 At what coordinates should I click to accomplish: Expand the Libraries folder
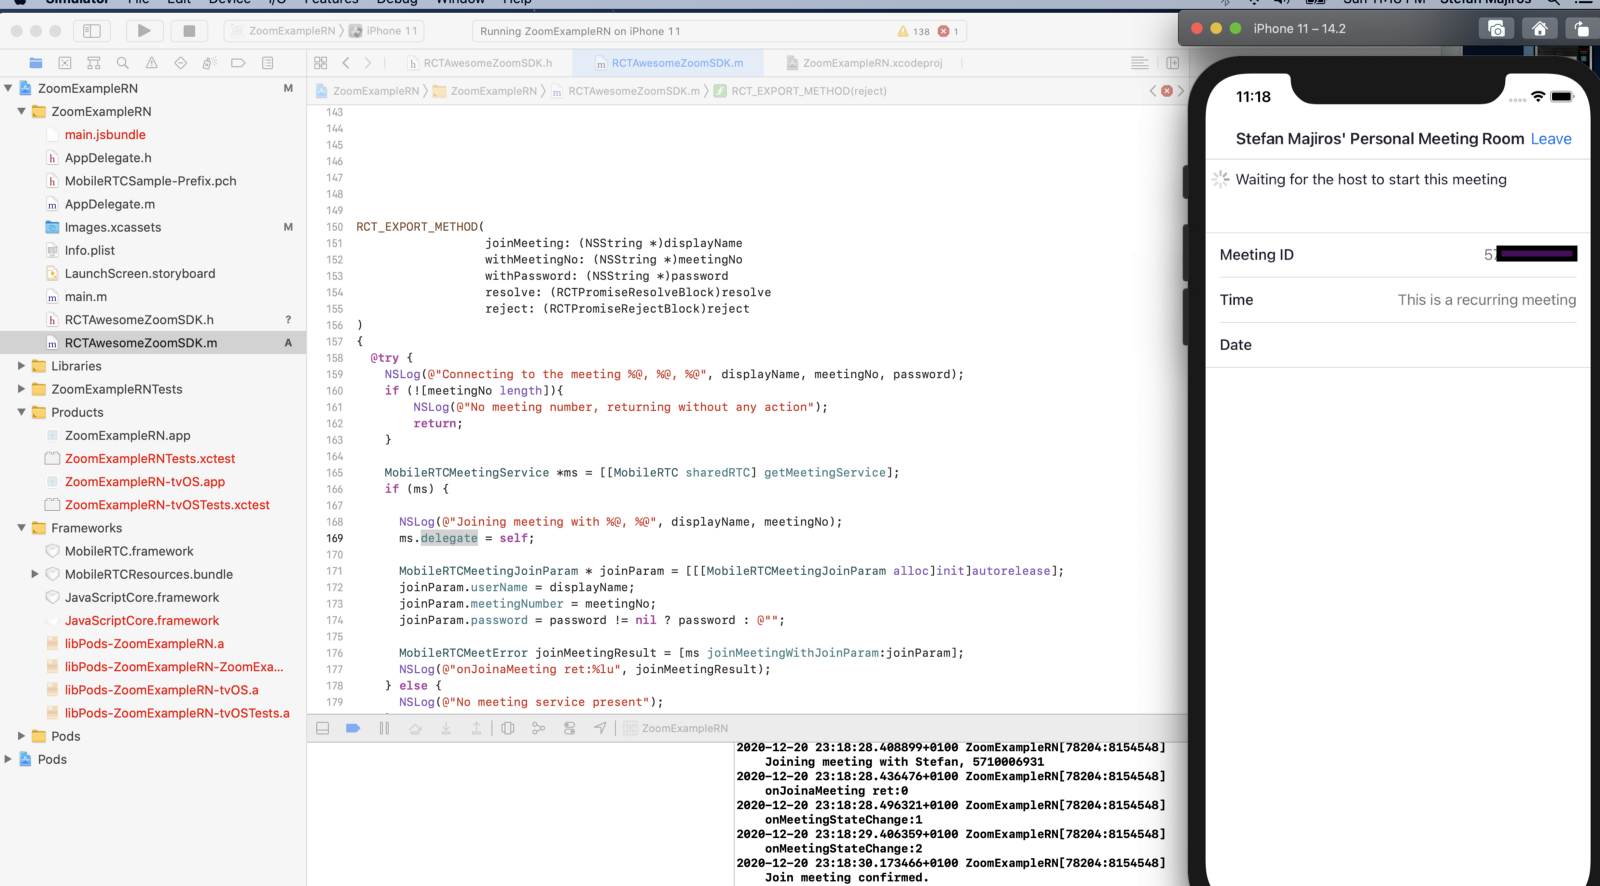[21, 366]
